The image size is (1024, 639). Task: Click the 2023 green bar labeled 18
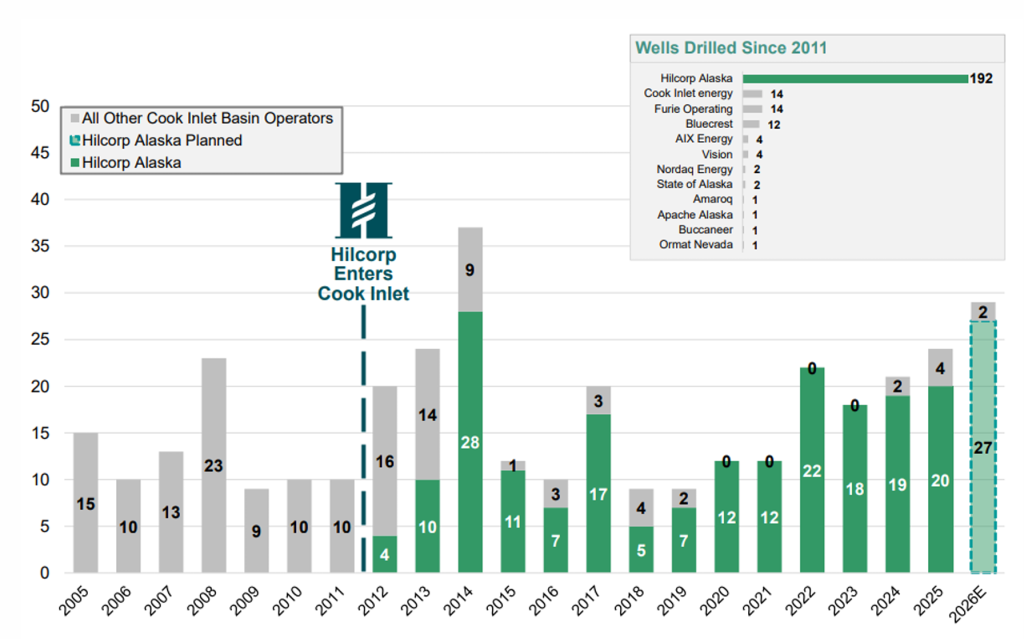click(855, 489)
